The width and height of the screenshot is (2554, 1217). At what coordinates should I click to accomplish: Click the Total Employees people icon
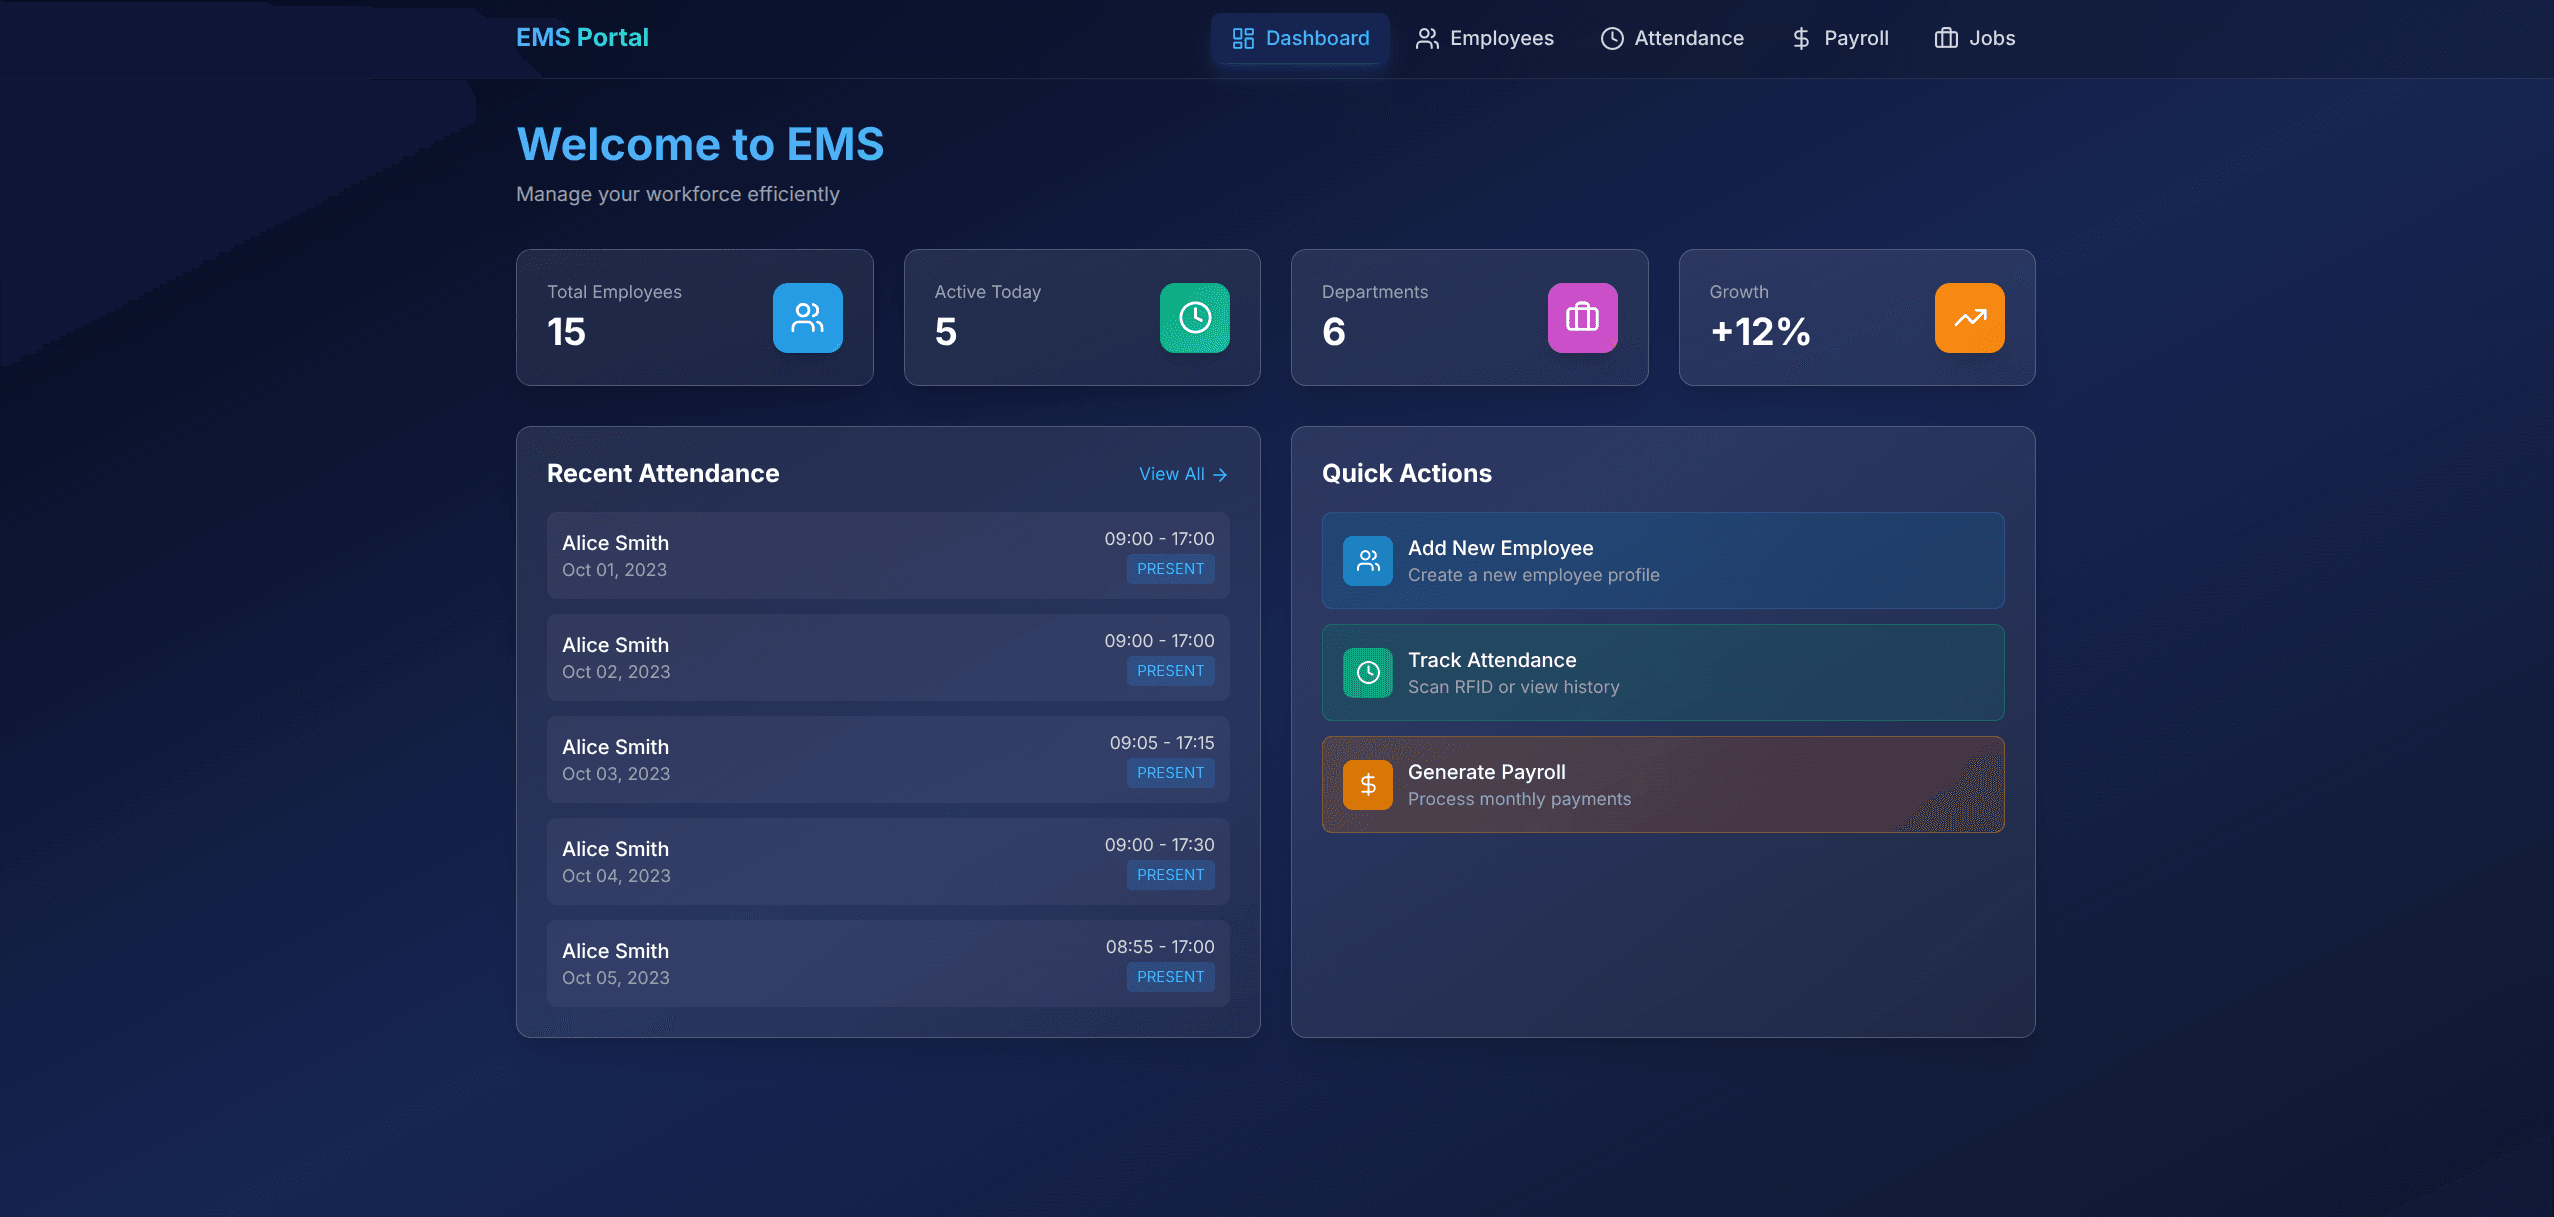click(806, 317)
